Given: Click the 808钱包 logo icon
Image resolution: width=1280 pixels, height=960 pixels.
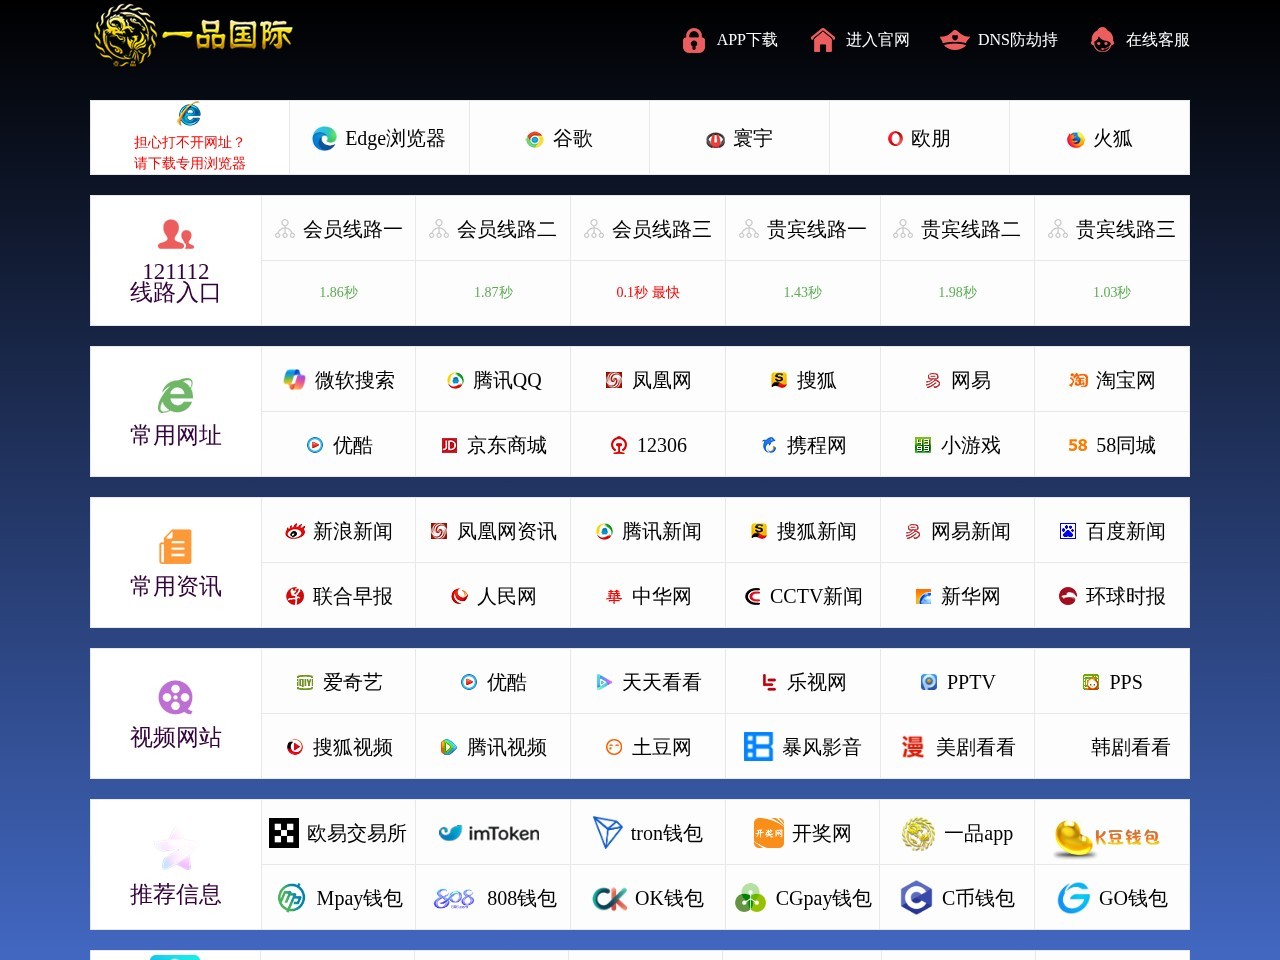Looking at the screenshot, I should [x=454, y=899].
